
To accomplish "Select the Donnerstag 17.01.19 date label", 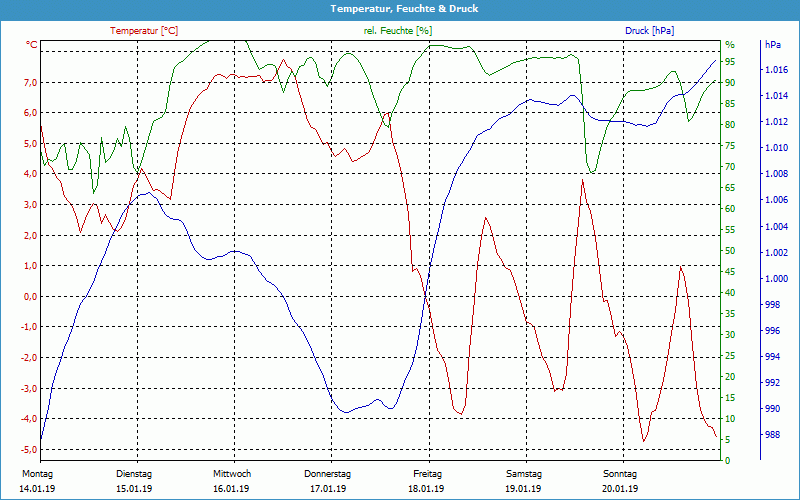I will pyautogui.click(x=328, y=481).
